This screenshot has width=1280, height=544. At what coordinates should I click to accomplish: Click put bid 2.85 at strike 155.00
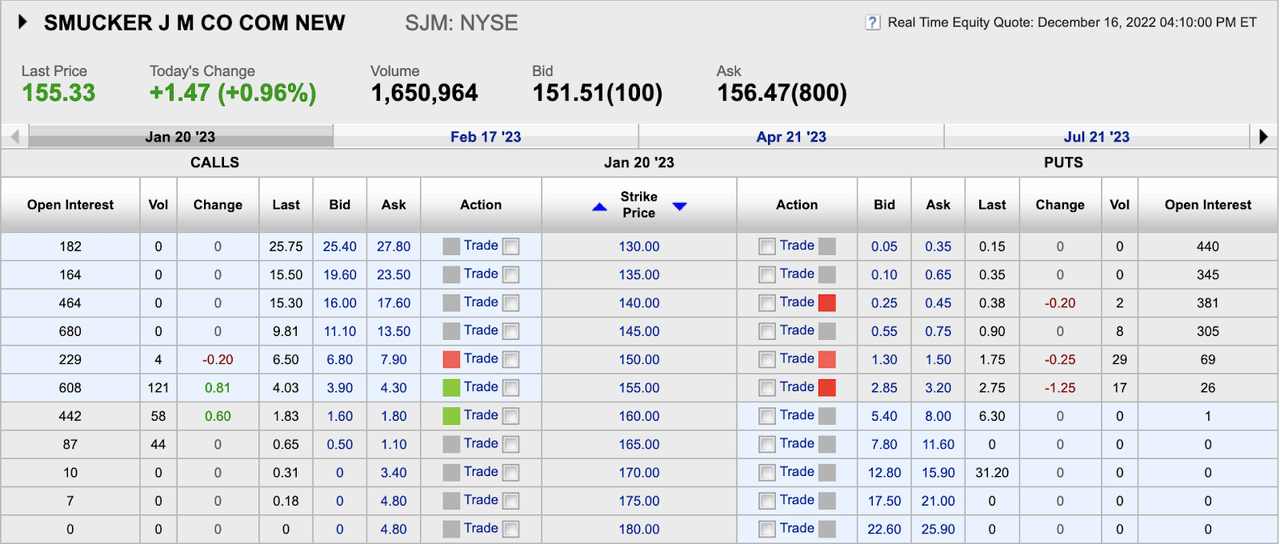click(884, 388)
